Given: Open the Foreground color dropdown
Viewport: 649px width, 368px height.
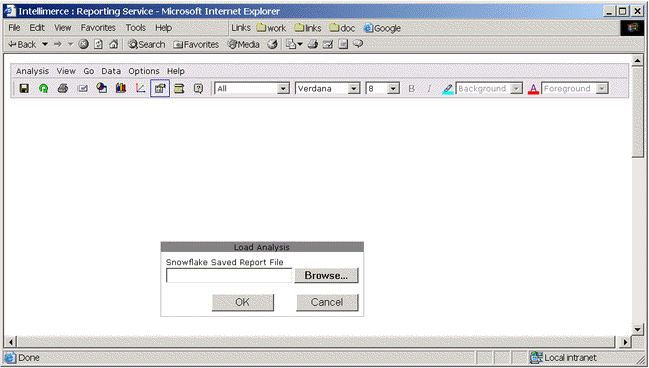Looking at the screenshot, I should click(602, 89).
